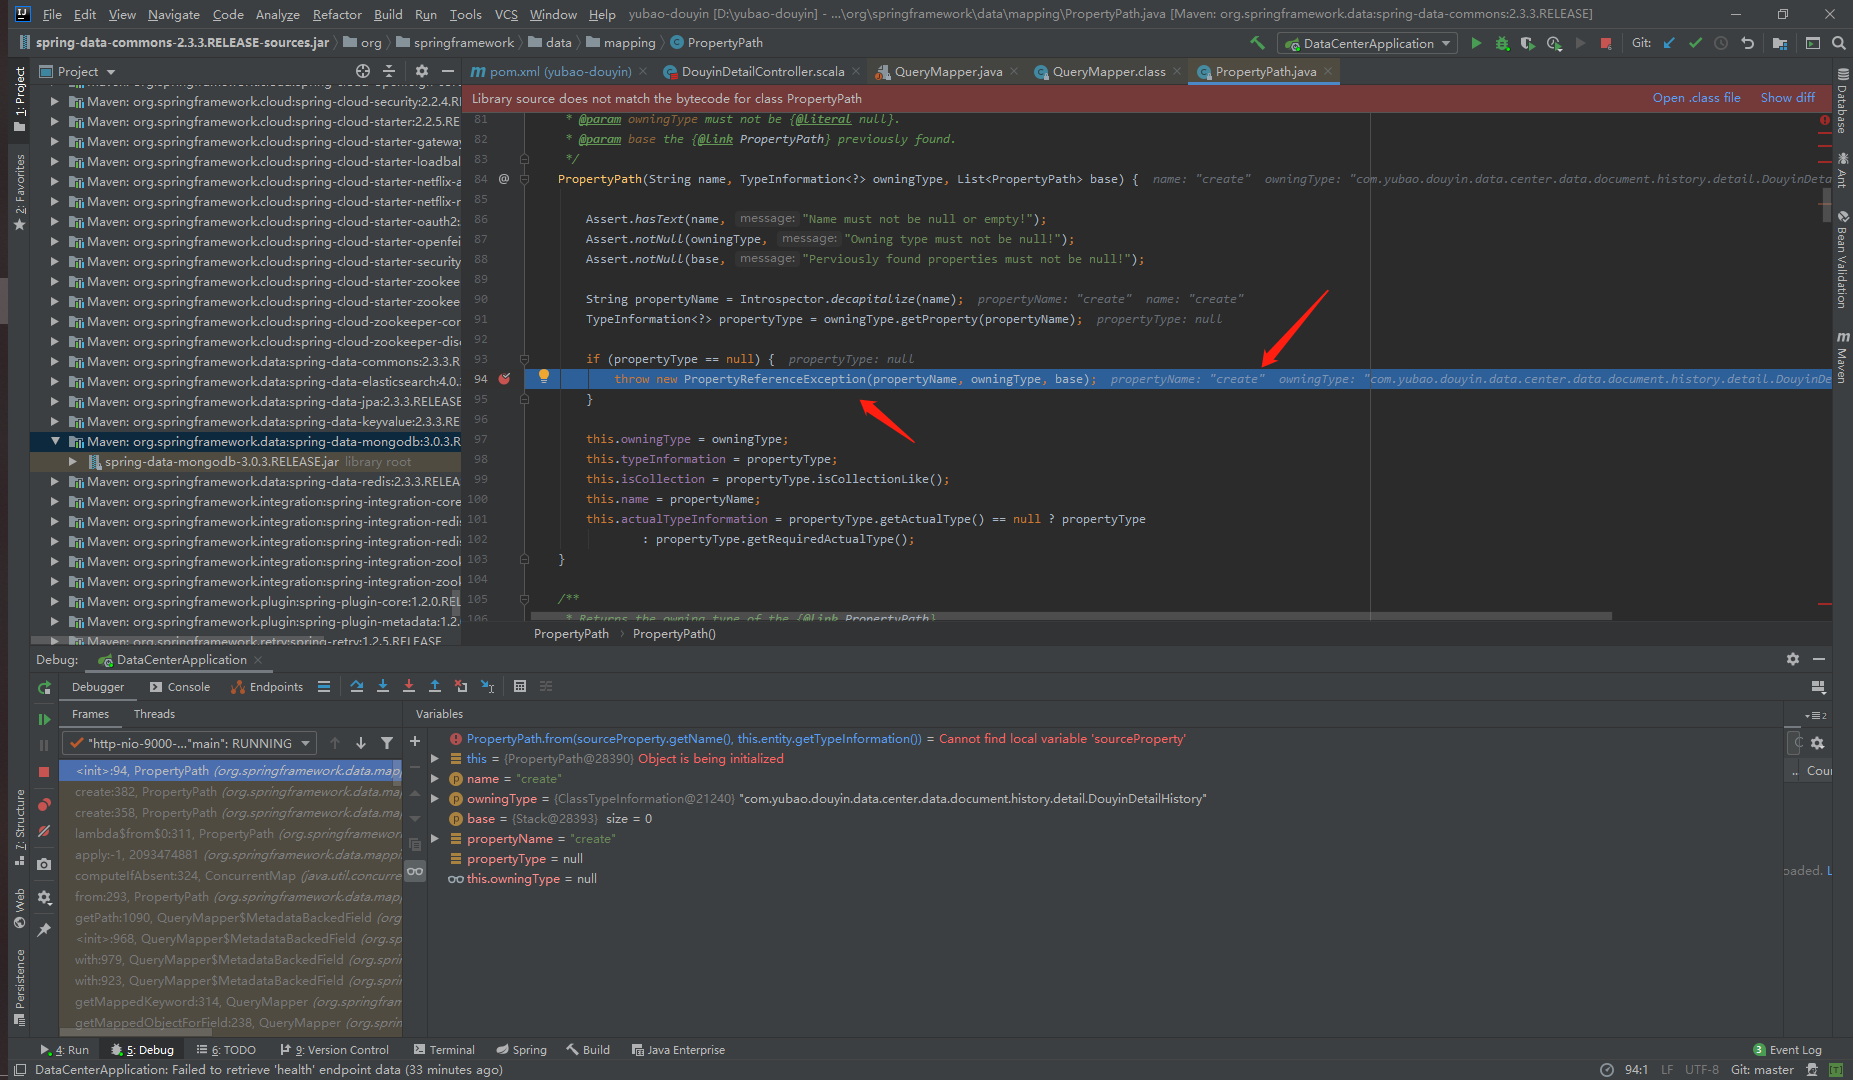Expand the owningType variable node
Image resolution: width=1853 pixels, height=1080 pixels.
(435, 798)
